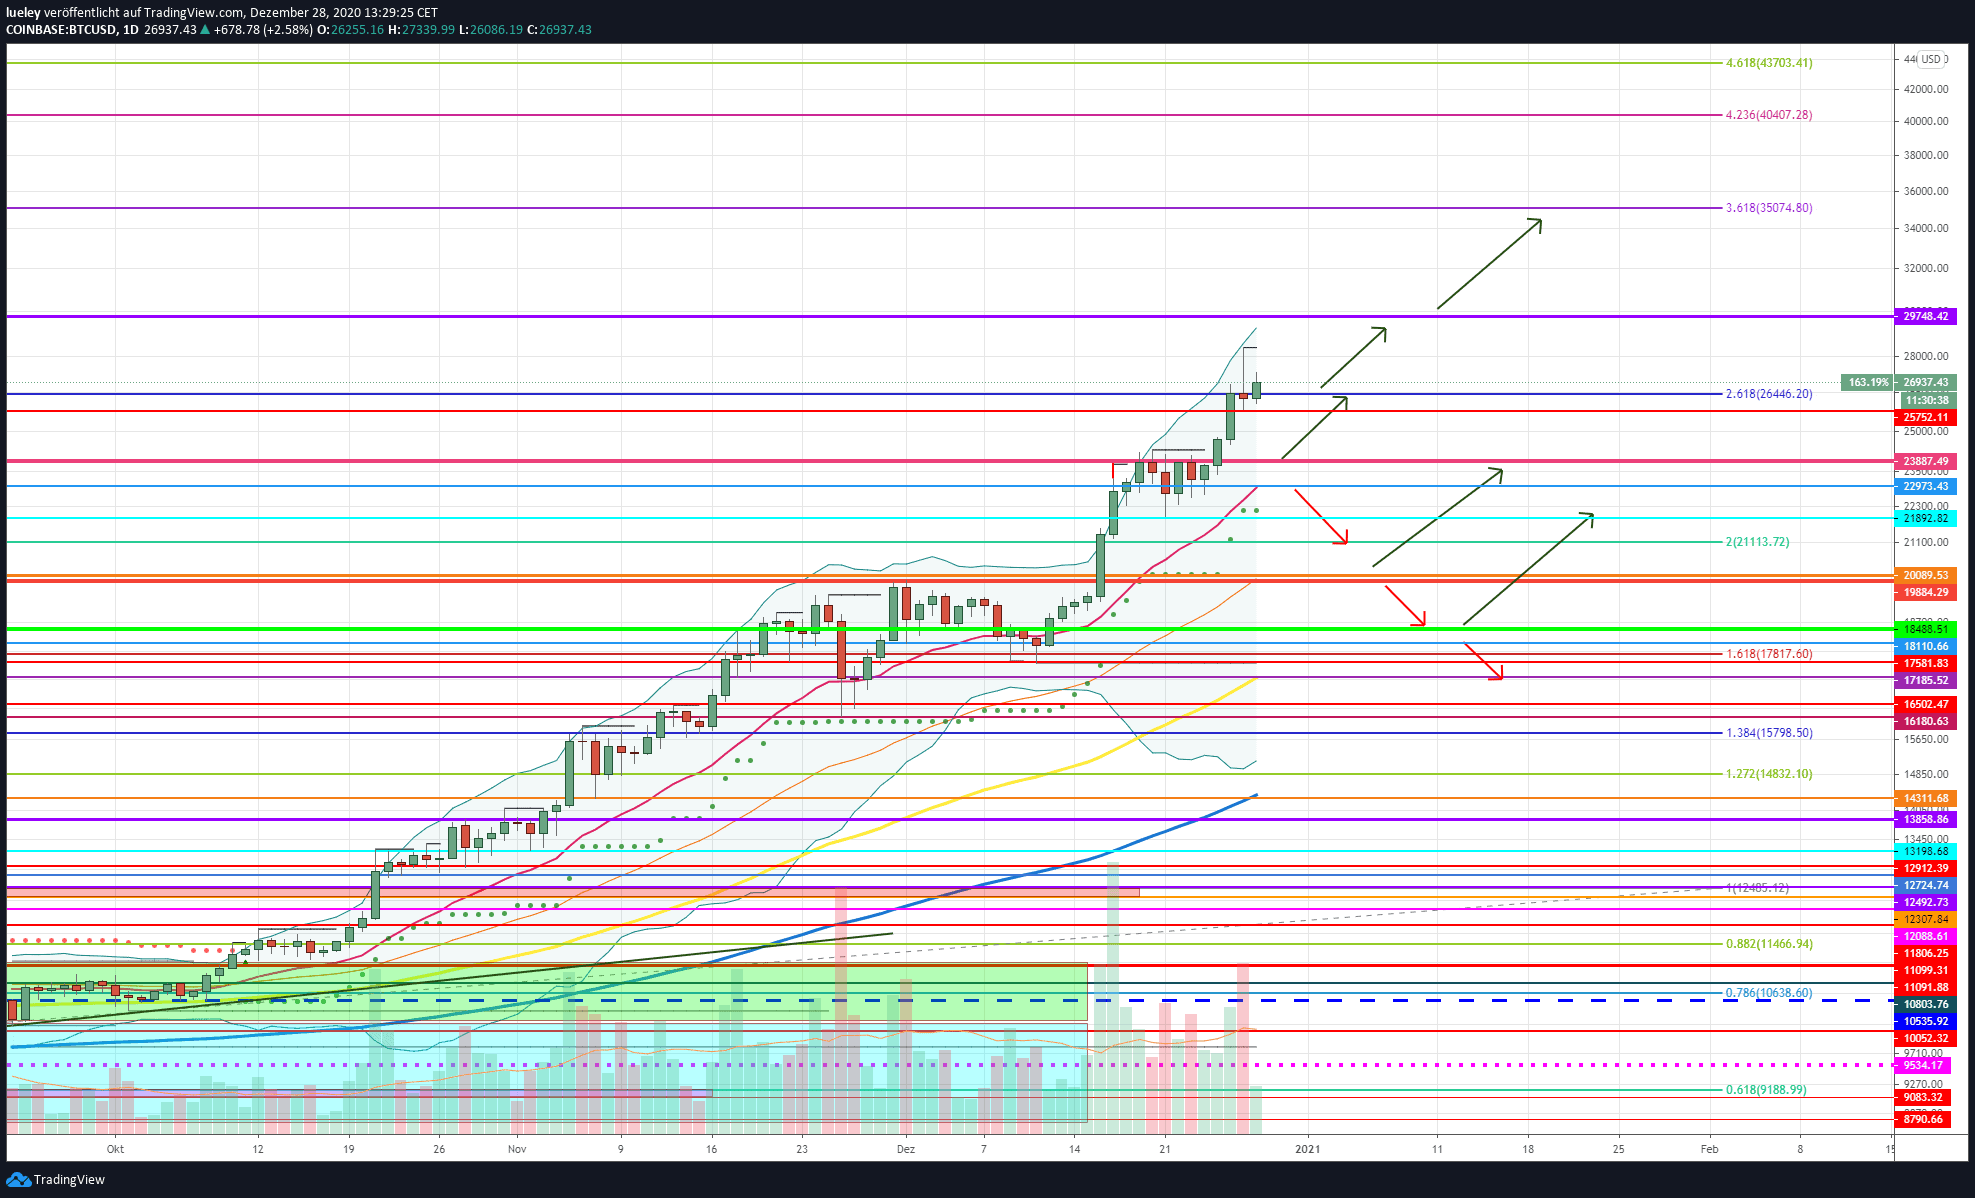Select the 13198.68 cyan price tag

pos(1925,851)
